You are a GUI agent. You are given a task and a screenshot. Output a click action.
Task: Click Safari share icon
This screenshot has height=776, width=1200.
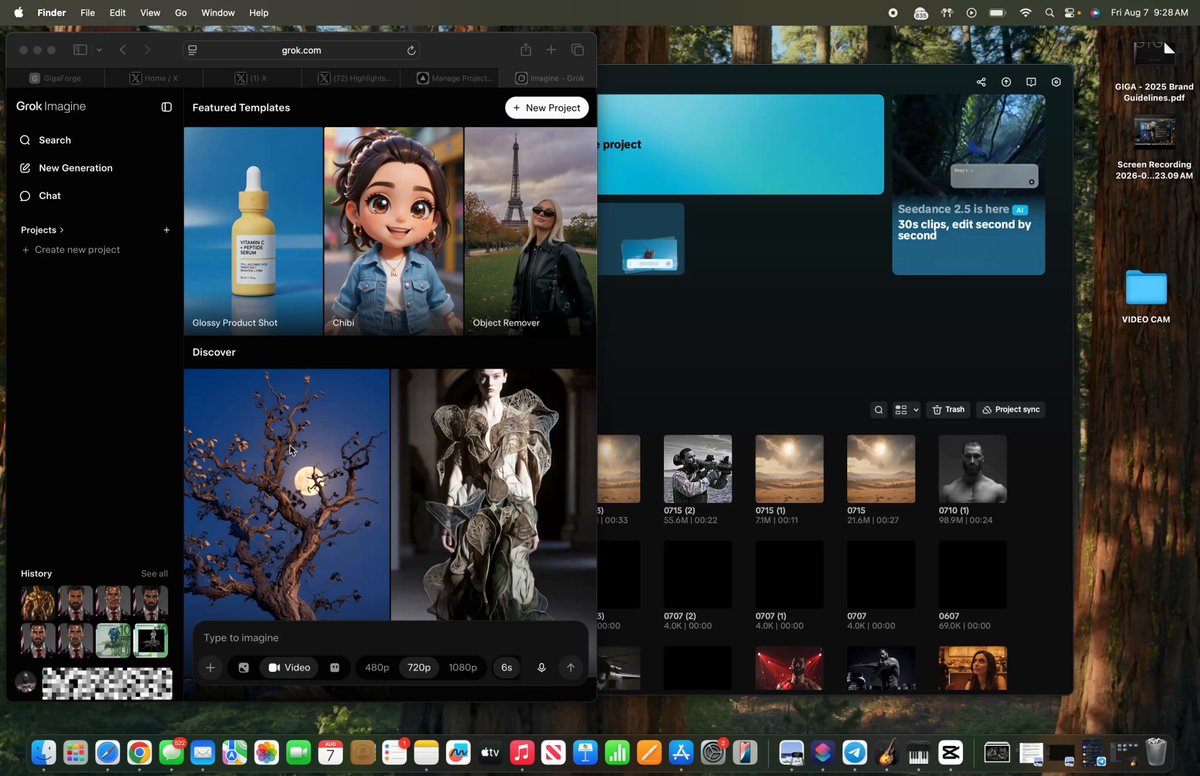(x=525, y=50)
